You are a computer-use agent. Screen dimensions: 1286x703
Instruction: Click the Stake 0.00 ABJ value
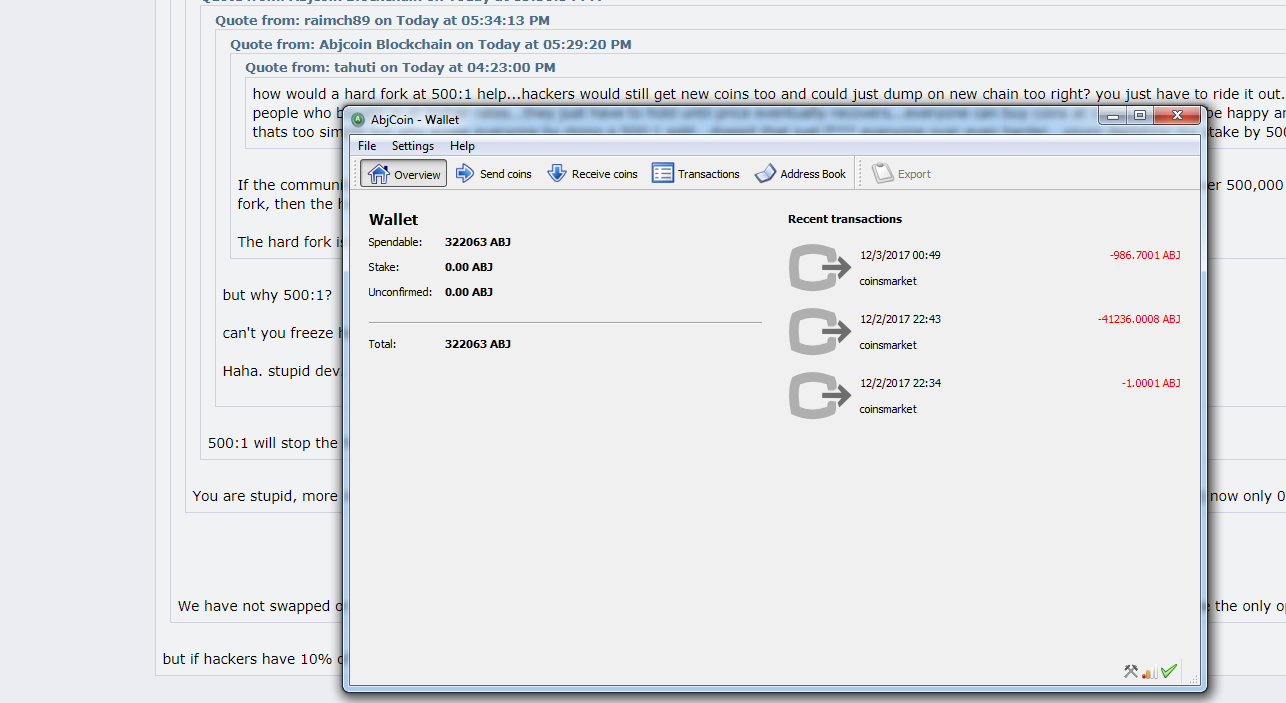469,267
